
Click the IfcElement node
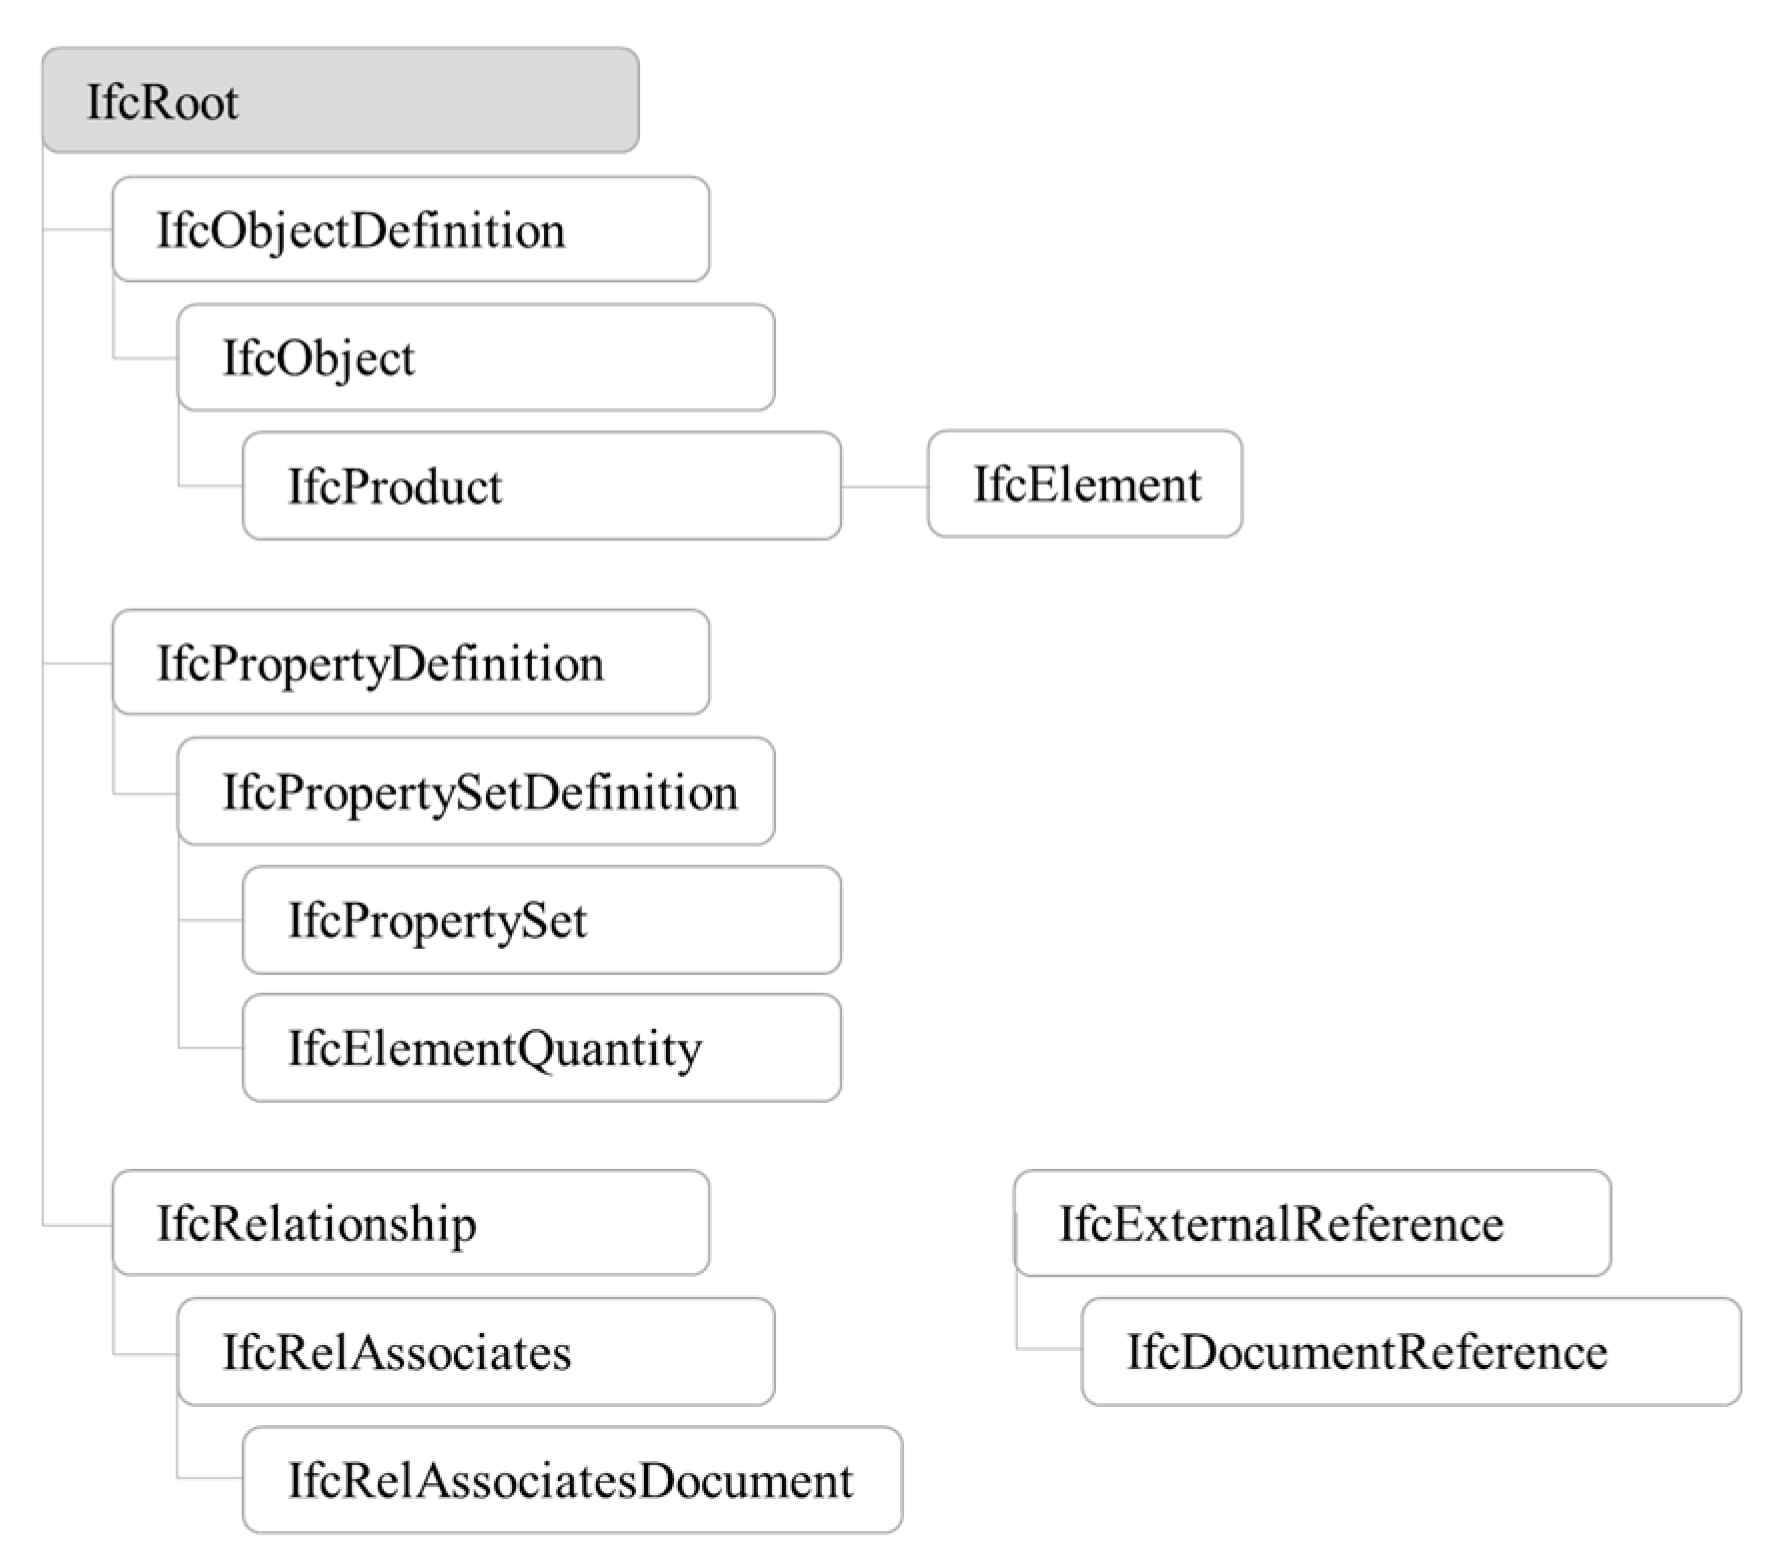coord(1085,485)
